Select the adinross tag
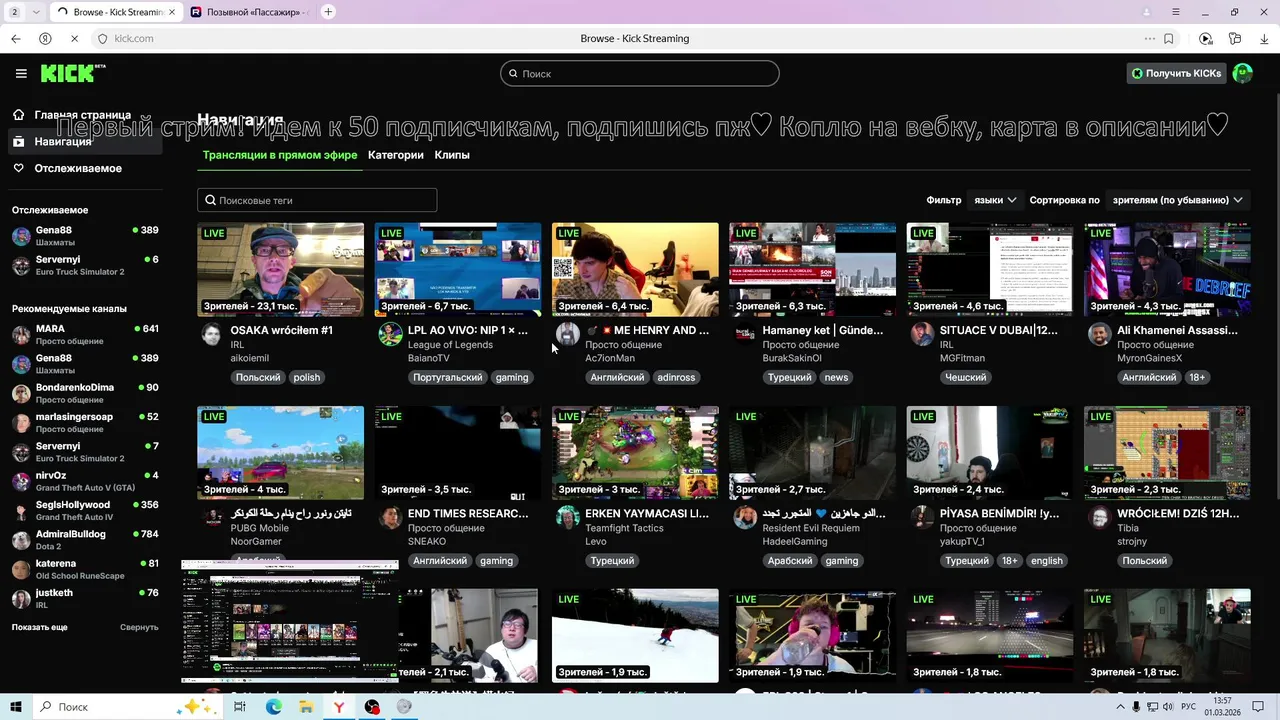1280x720 pixels. tap(676, 377)
